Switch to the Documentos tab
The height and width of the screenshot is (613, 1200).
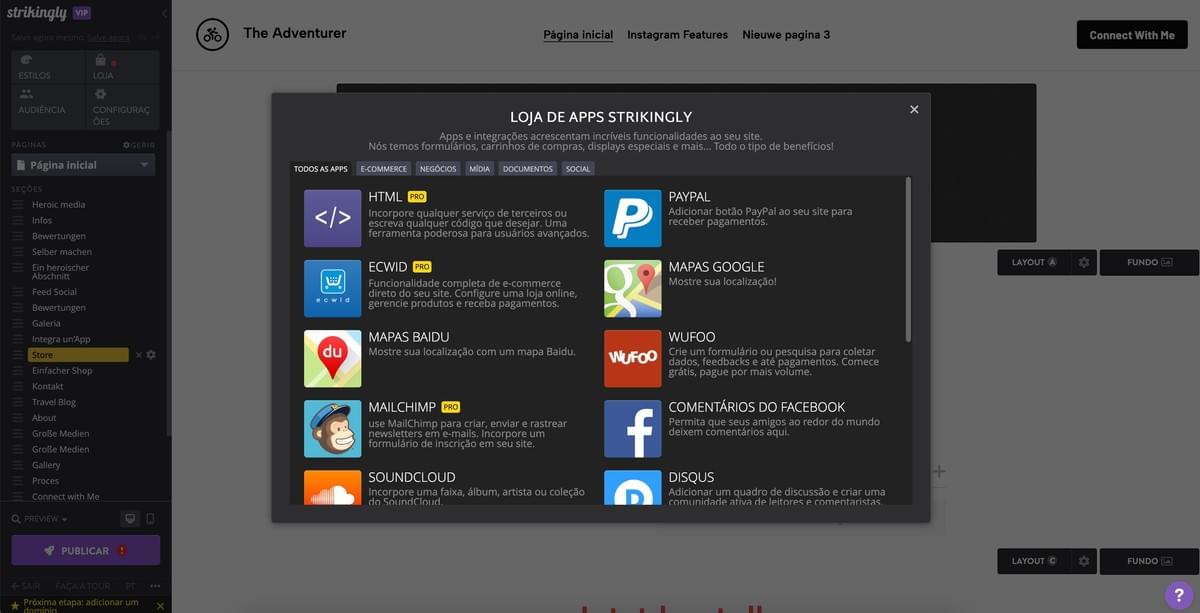coord(528,169)
